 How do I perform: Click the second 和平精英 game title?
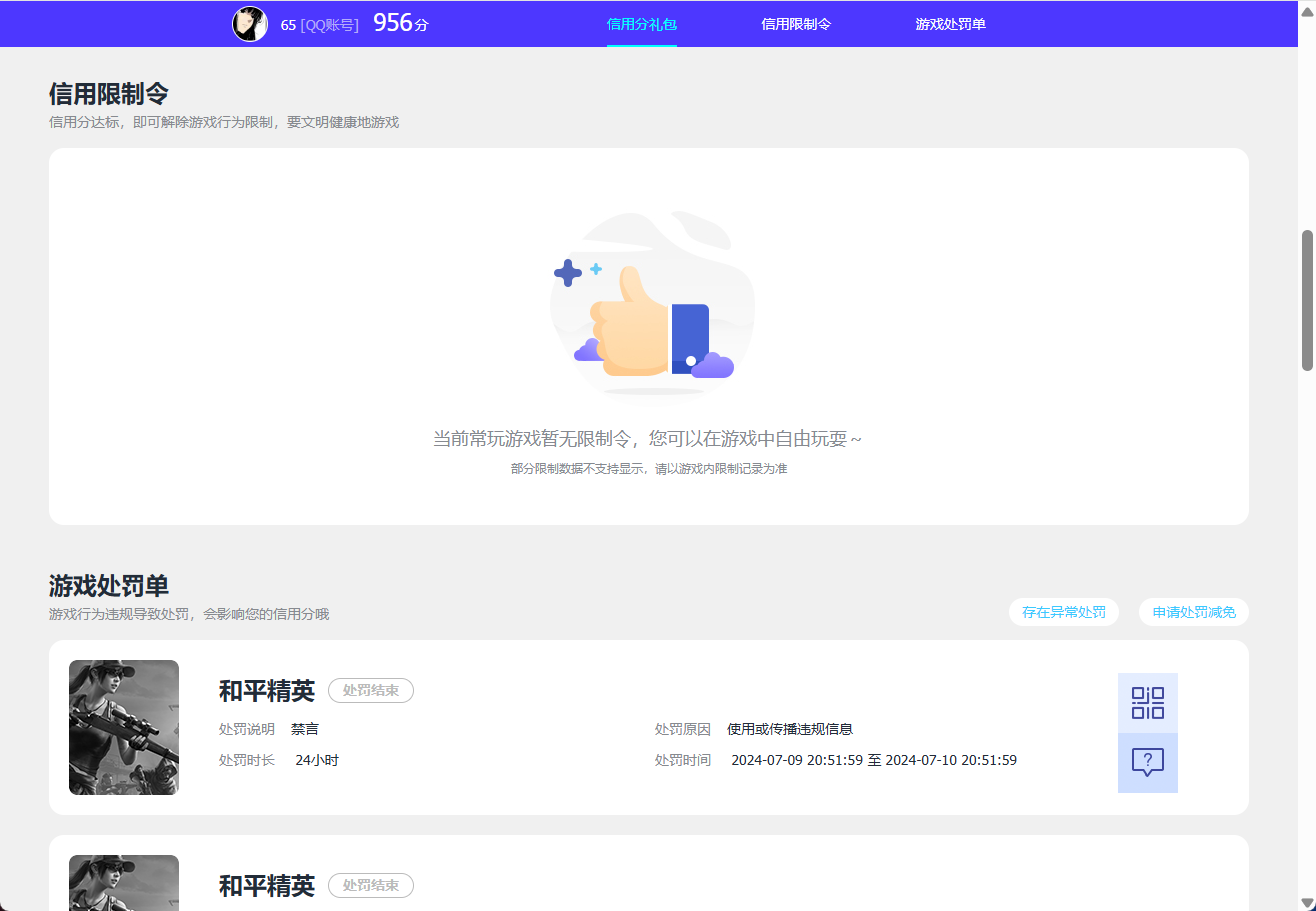pyautogui.click(x=267, y=886)
